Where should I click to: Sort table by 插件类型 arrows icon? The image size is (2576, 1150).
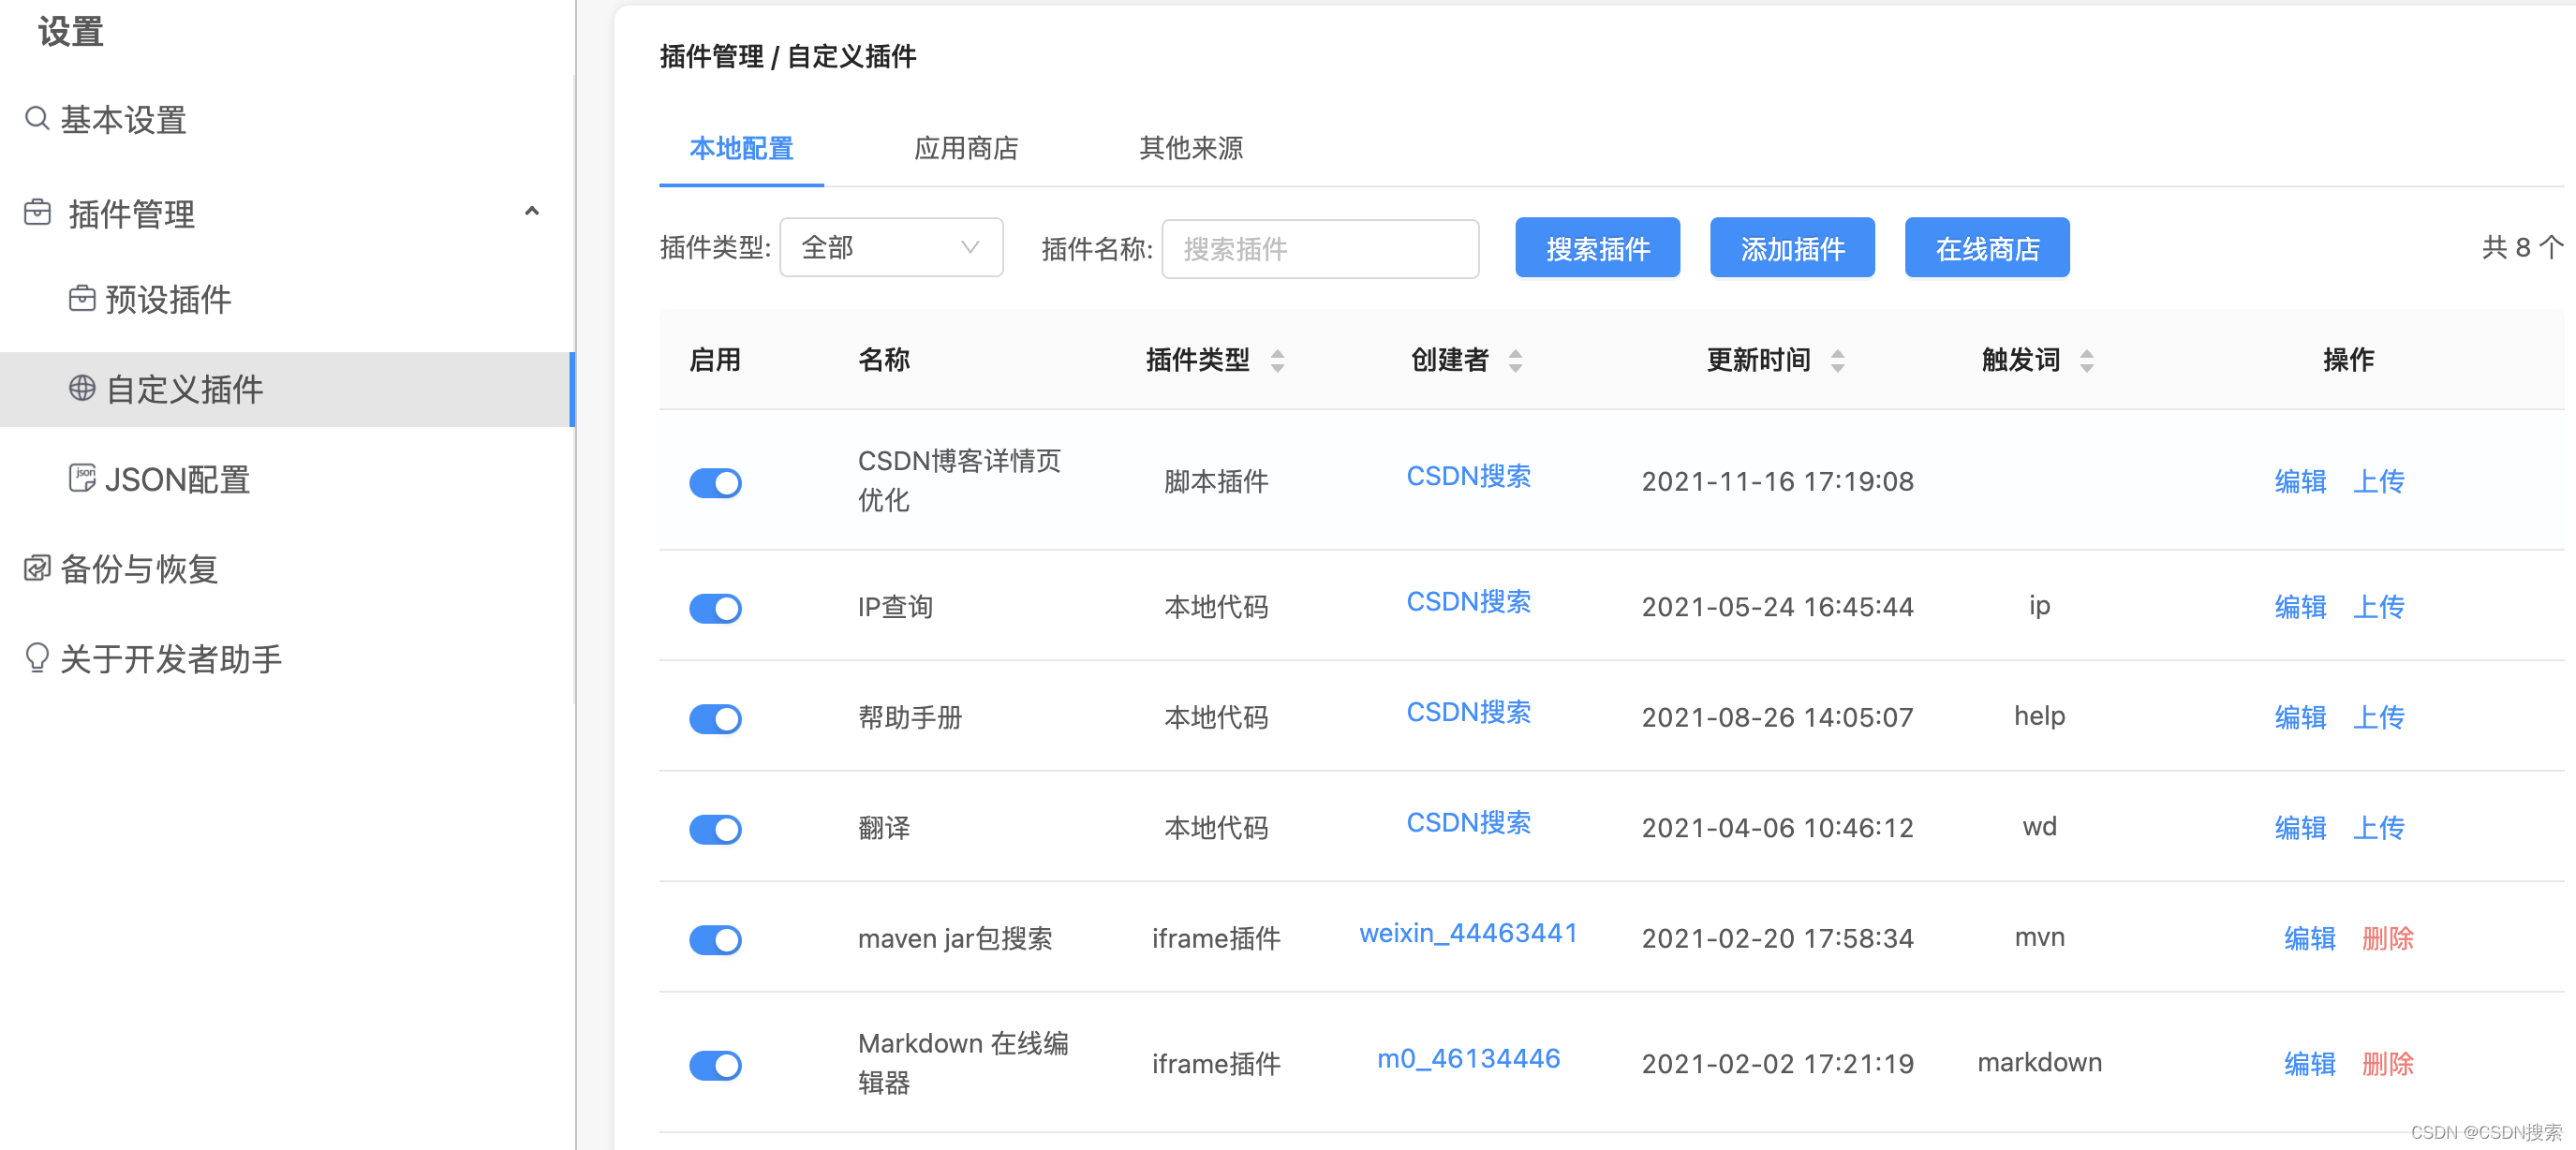[x=1277, y=360]
